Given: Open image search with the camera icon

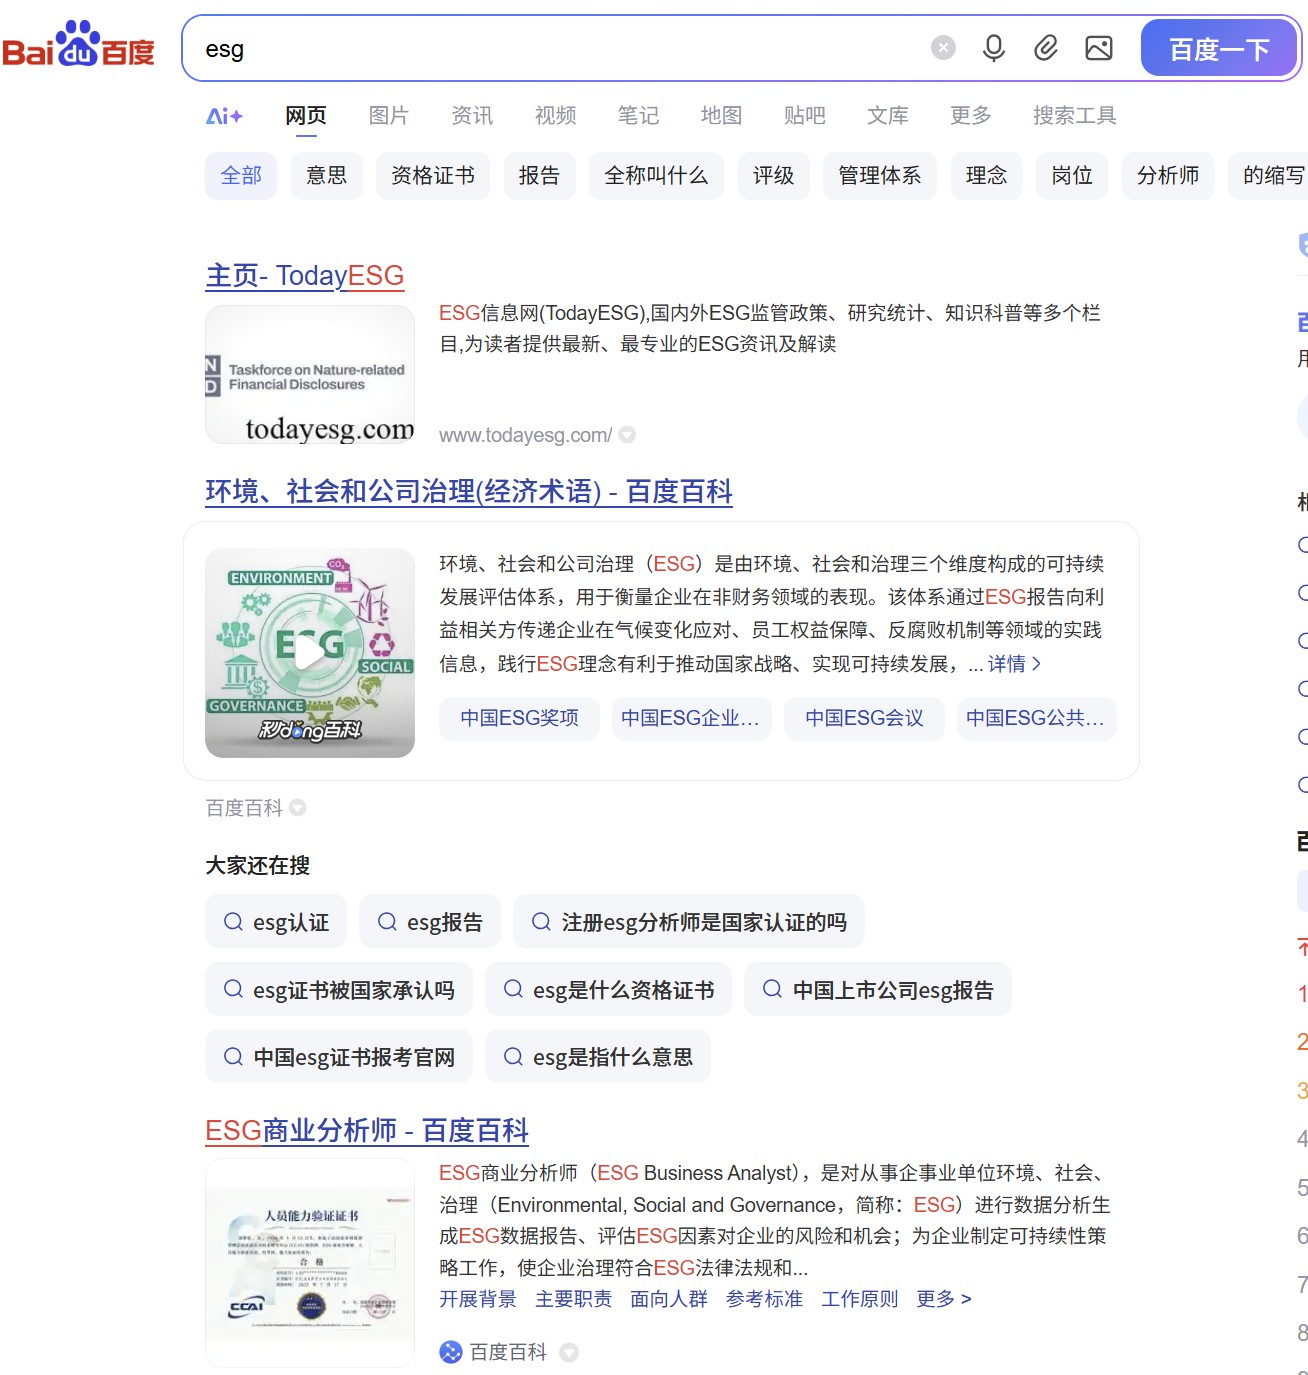Looking at the screenshot, I should point(1098,47).
